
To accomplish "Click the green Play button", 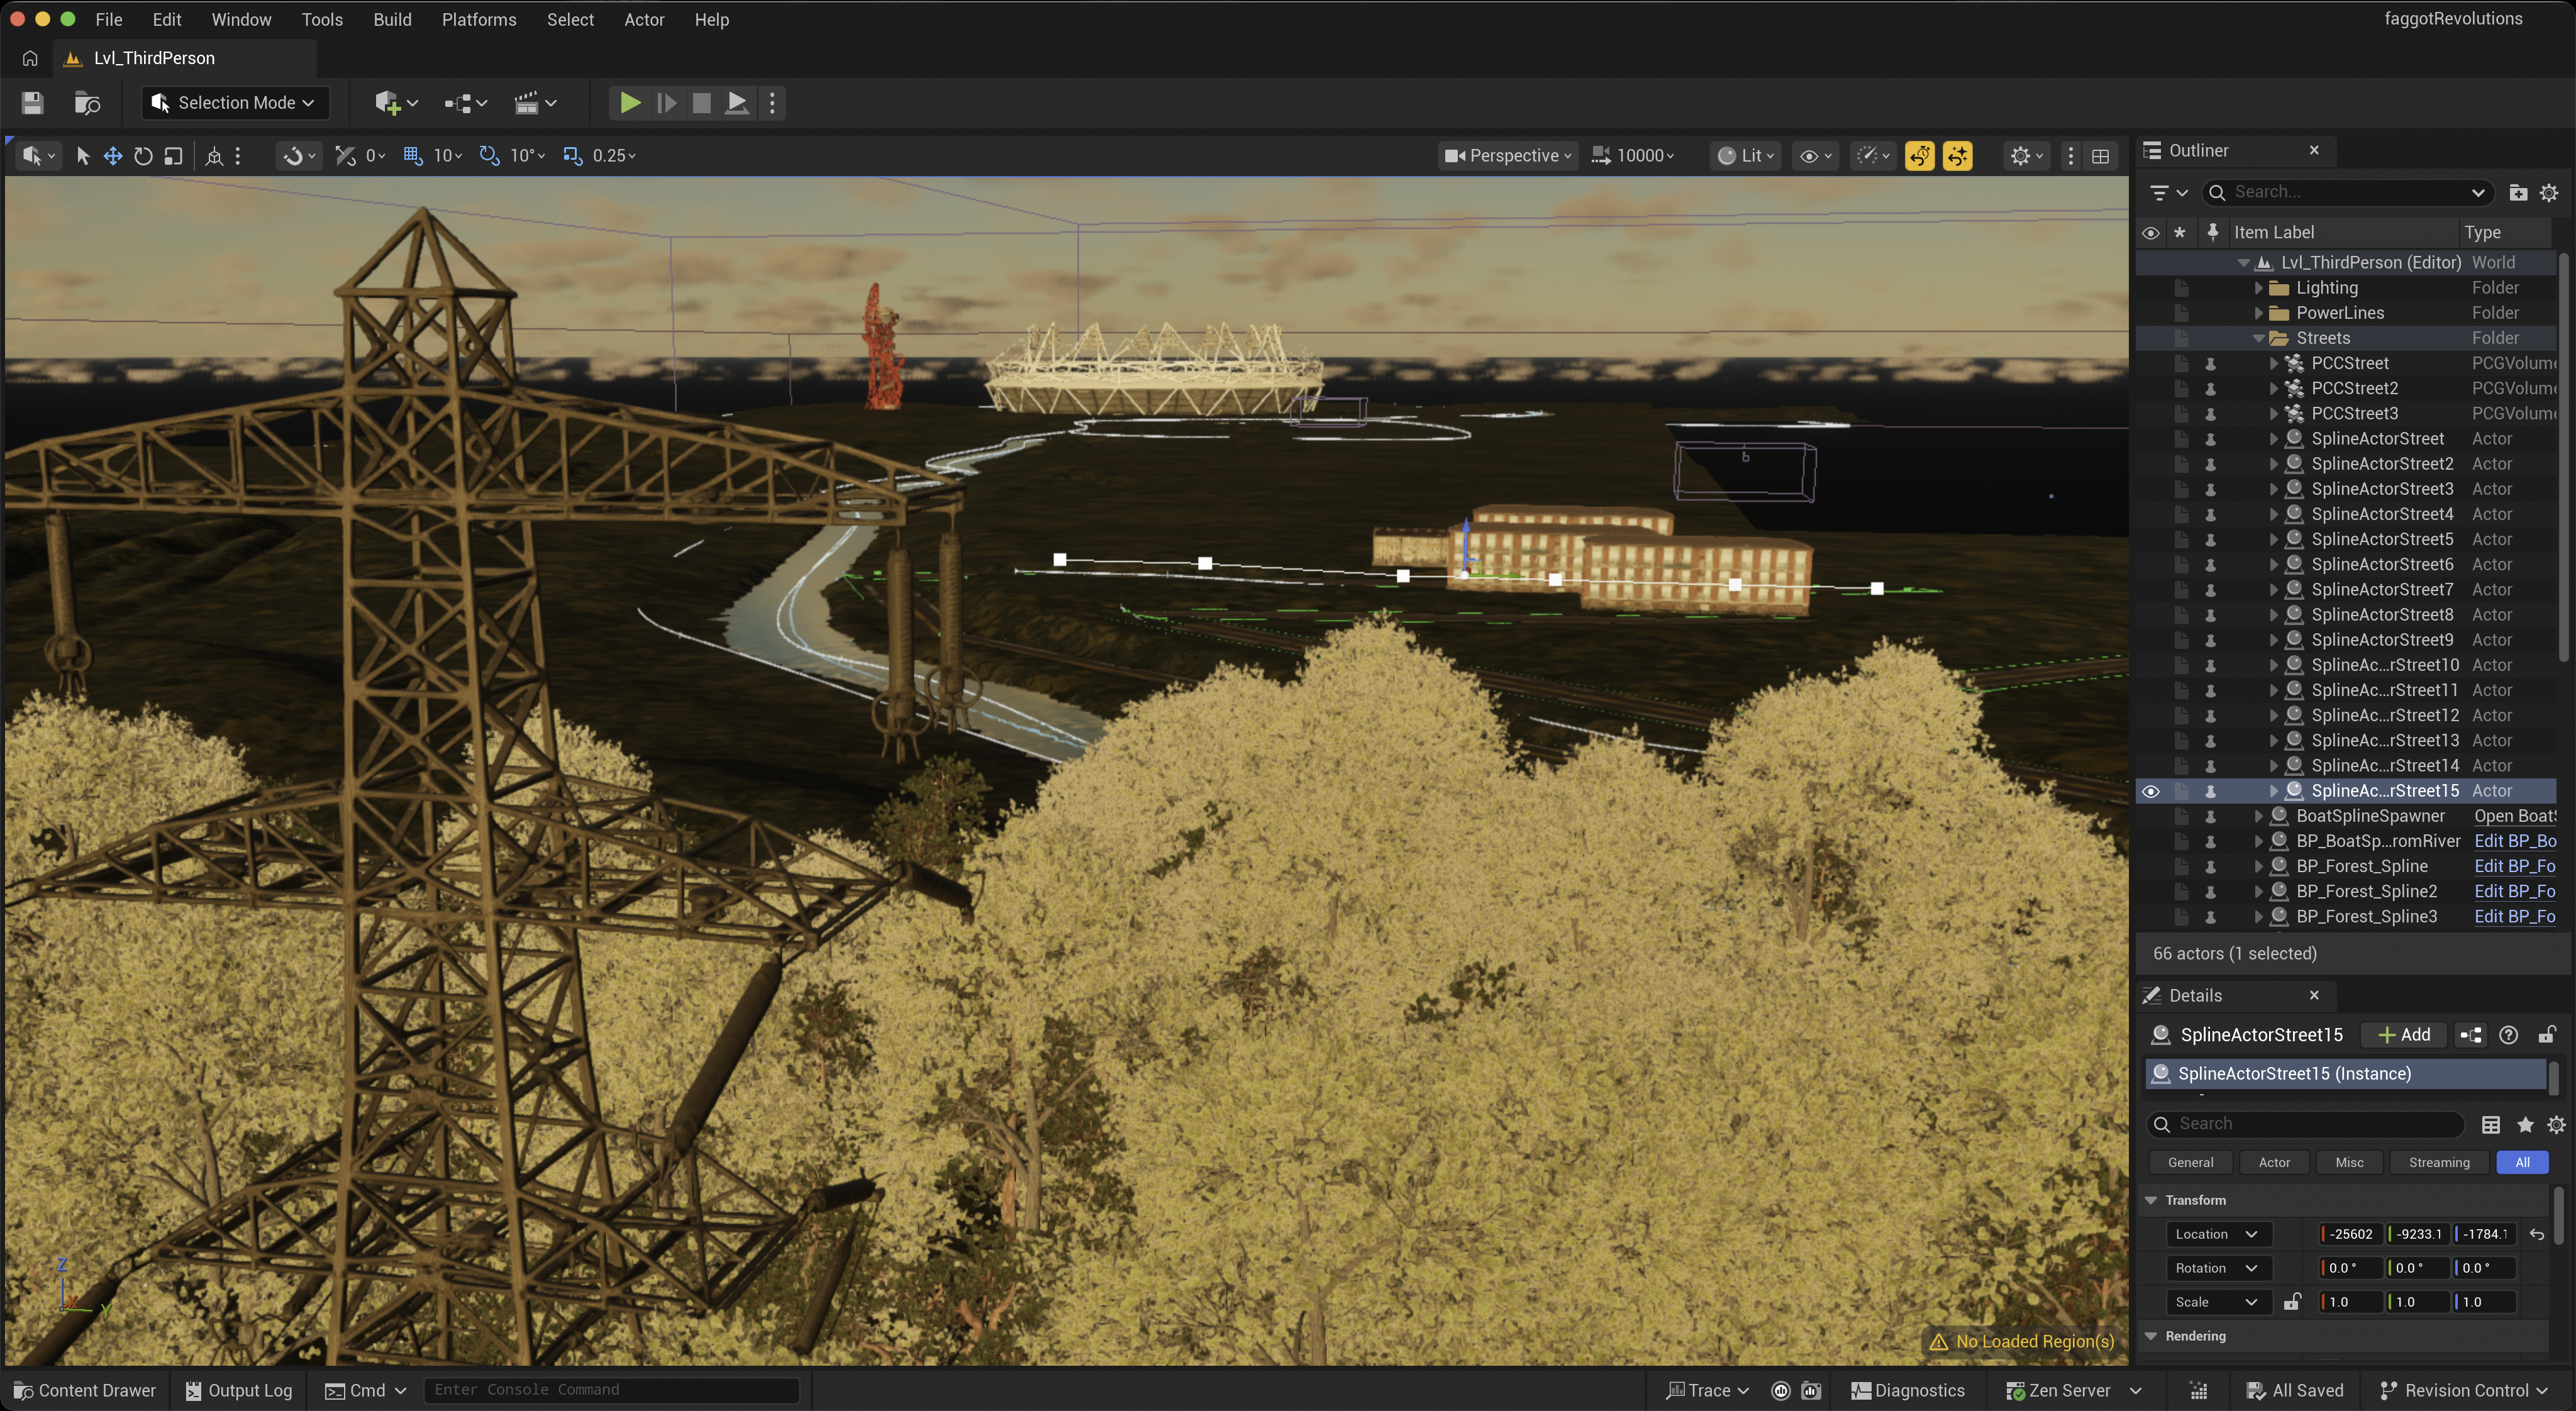I will 629,102.
